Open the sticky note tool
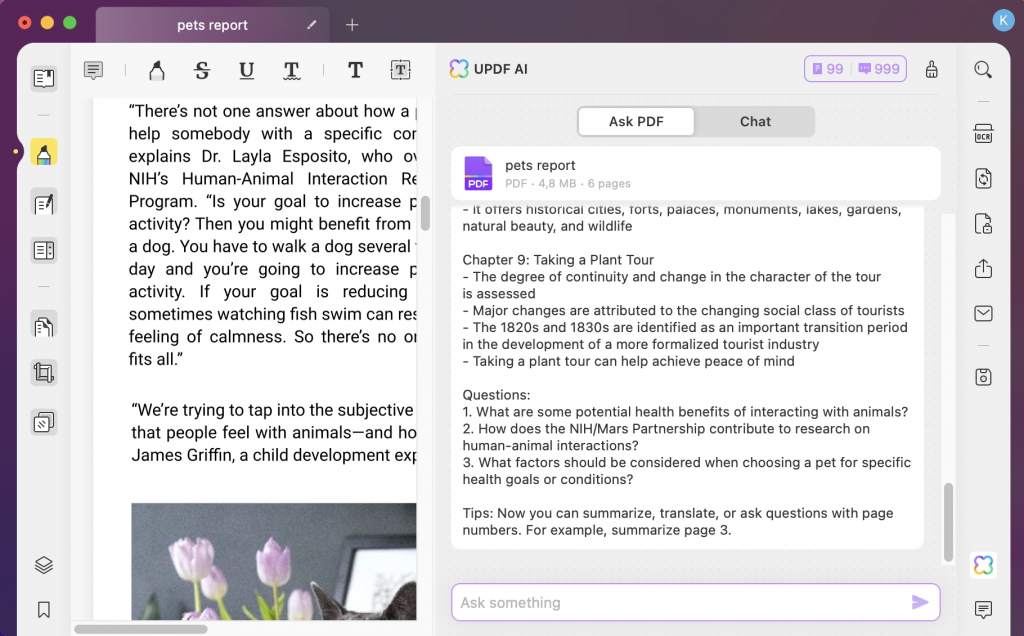The width and height of the screenshot is (1024, 636). click(93, 70)
